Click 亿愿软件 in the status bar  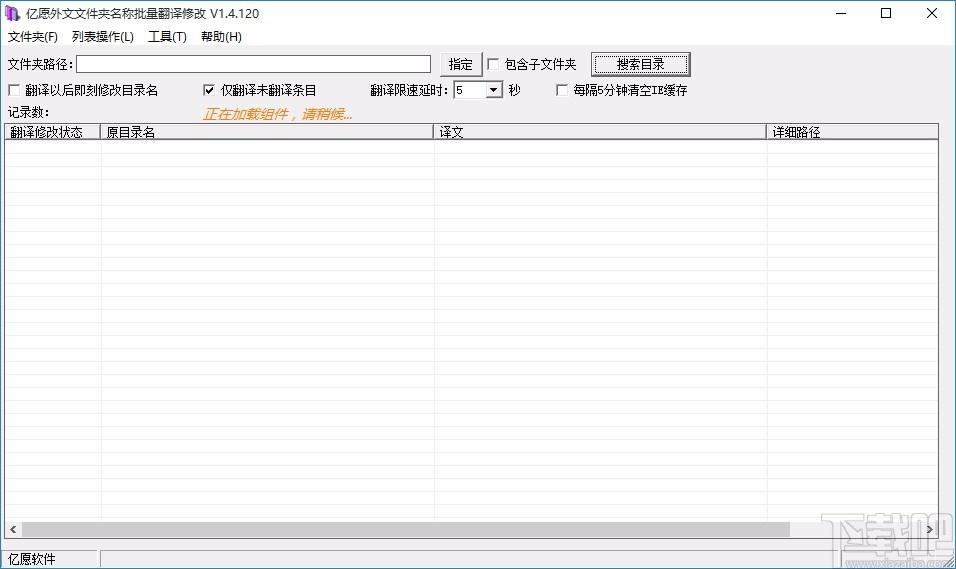[x=32, y=559]
